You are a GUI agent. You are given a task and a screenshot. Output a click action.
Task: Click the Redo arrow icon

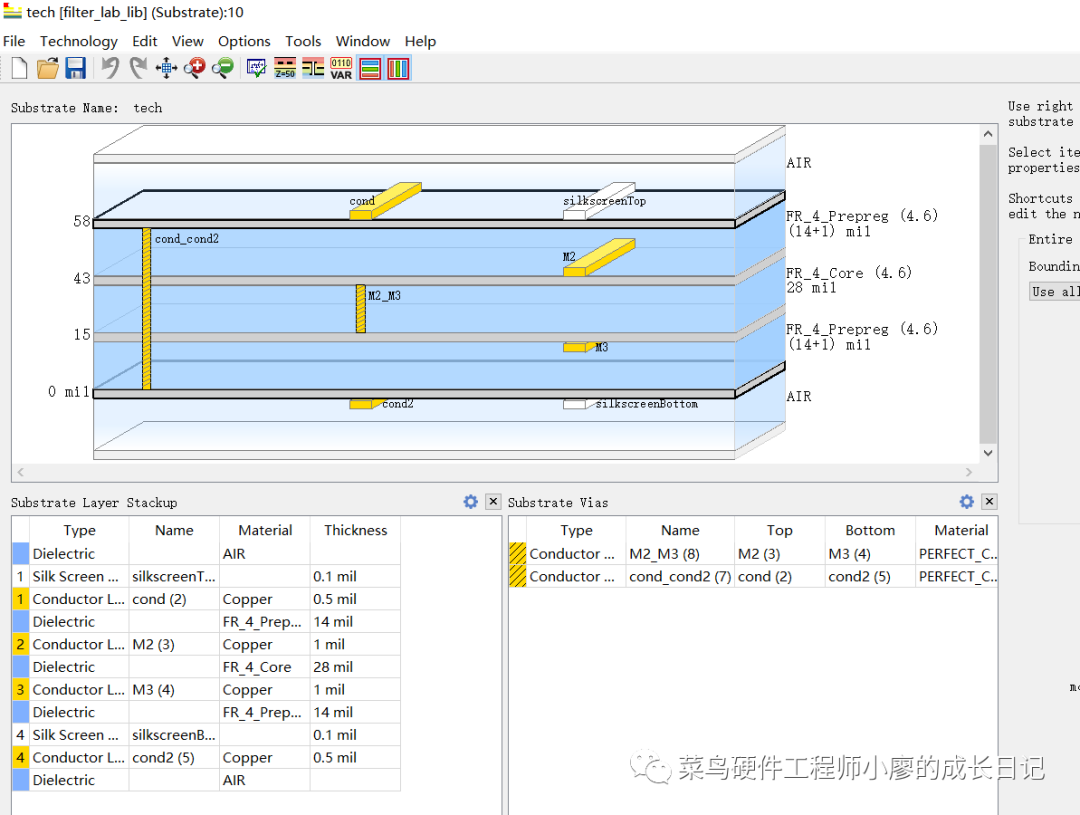pyautogui.click(x=138, y=68)
